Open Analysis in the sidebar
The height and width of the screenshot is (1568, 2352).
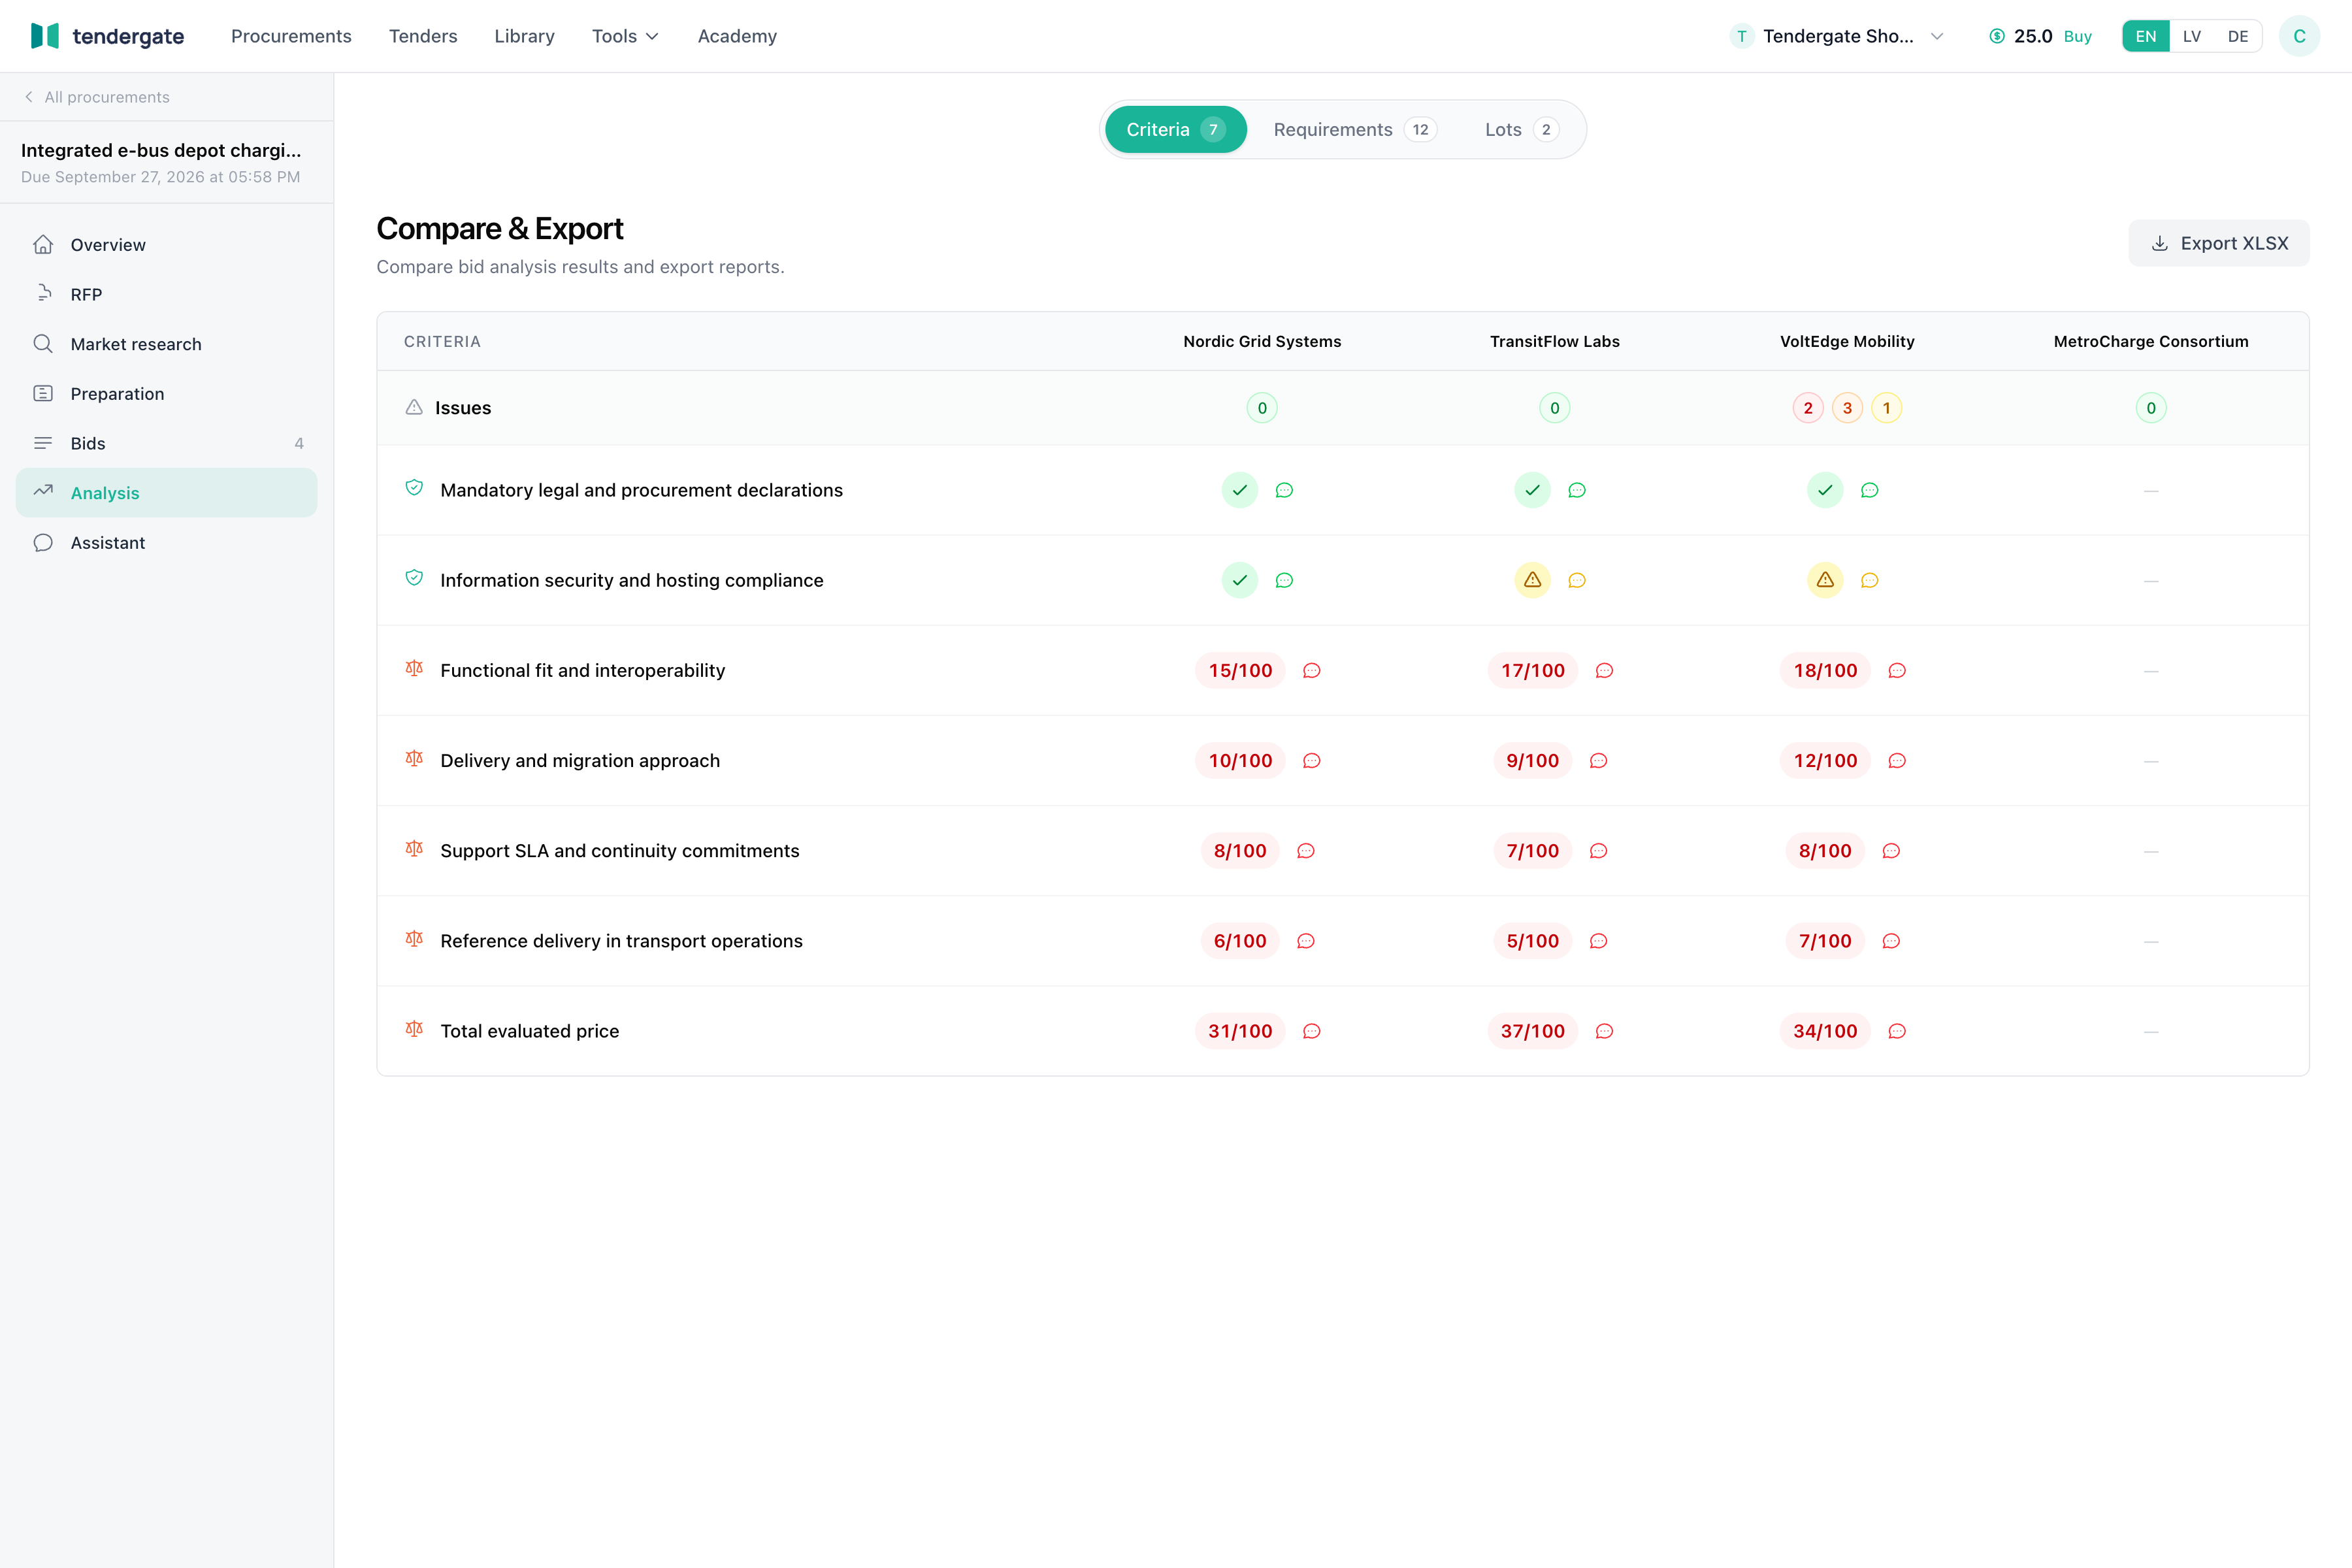[x=167, y=493]
